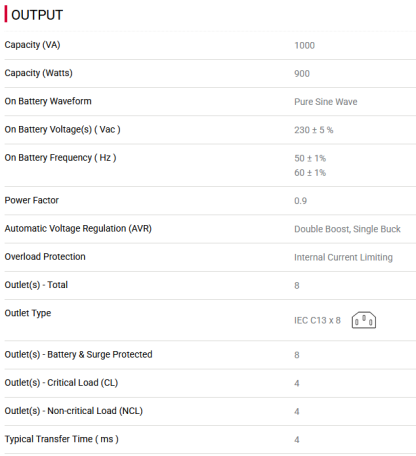Select the Power Factor label
Image resolution: width=416 pixels, height=456 pixels.
click(x=32, y=200)
